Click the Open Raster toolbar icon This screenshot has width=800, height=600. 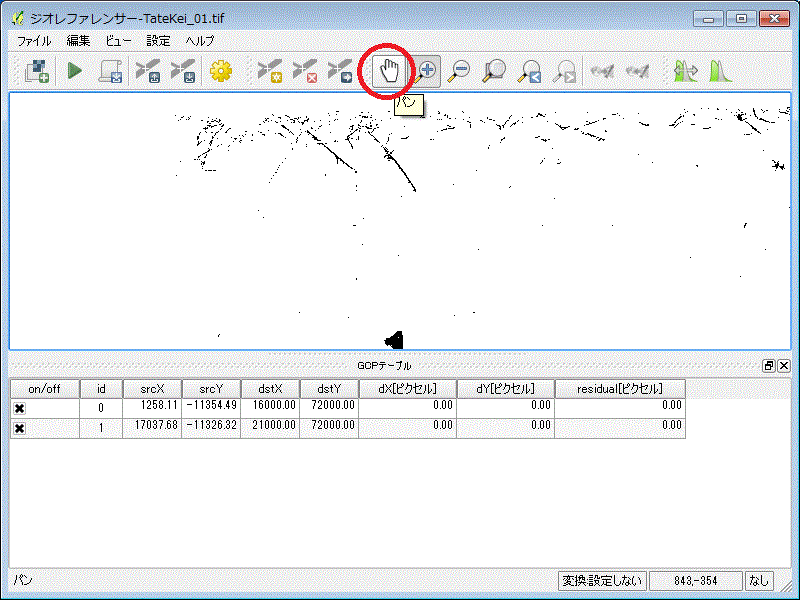38,71
